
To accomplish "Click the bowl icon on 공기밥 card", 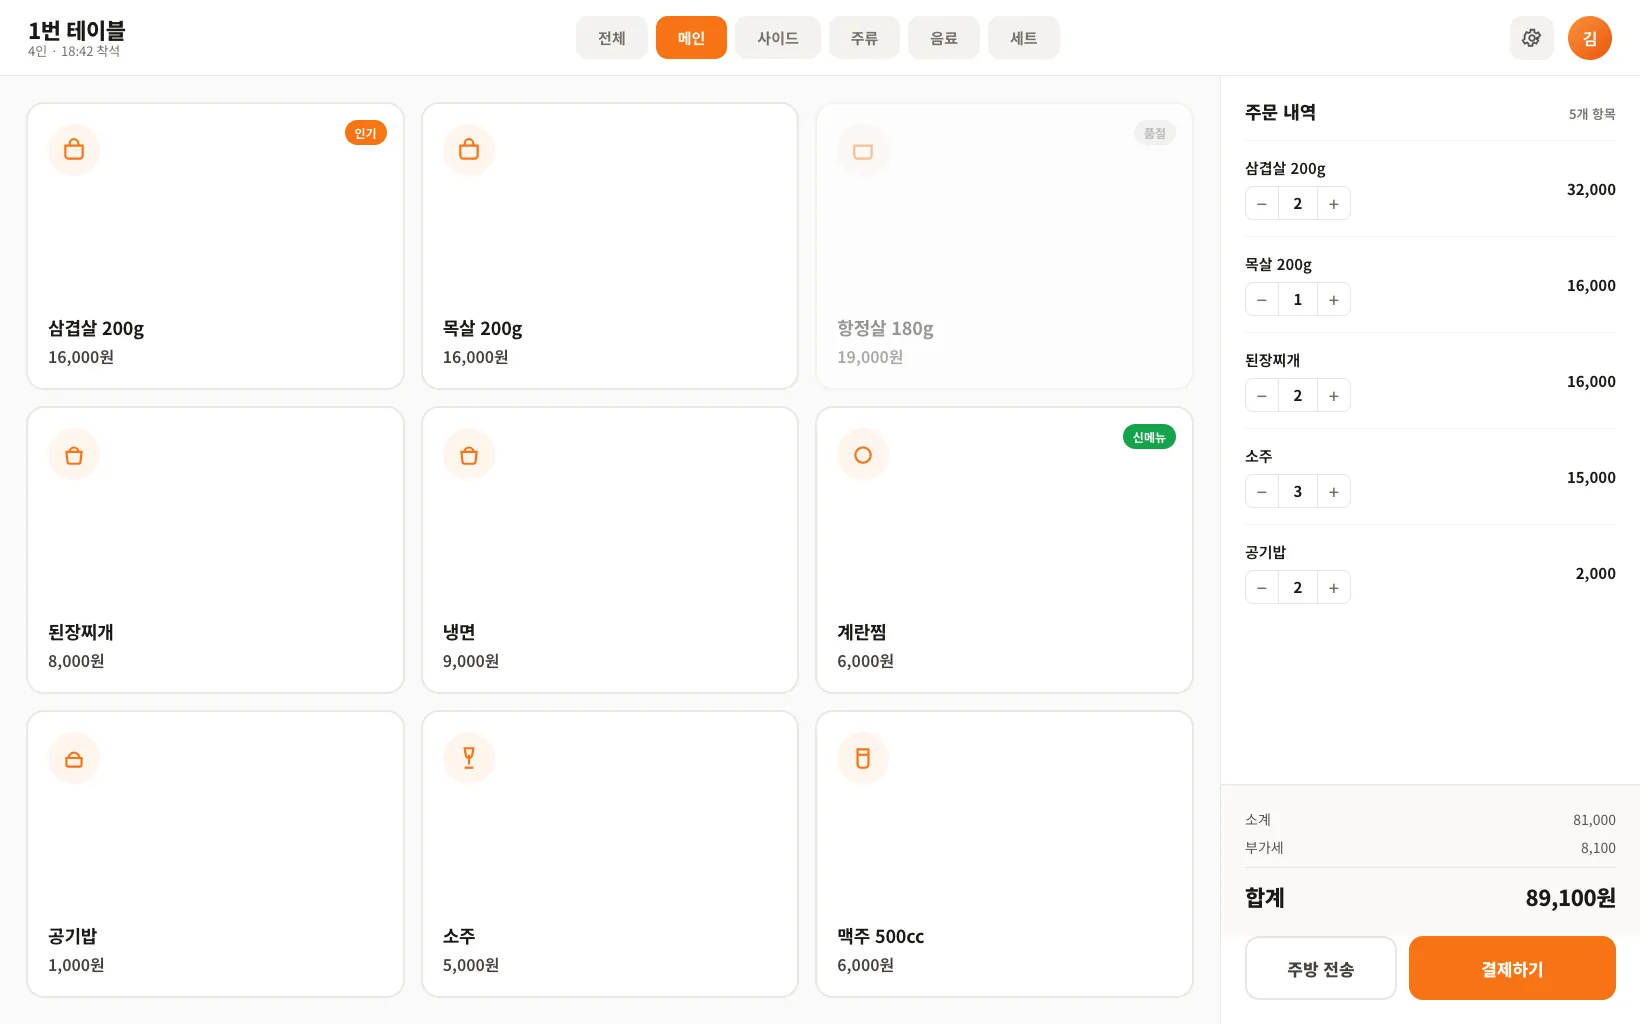I will [74, 758].
